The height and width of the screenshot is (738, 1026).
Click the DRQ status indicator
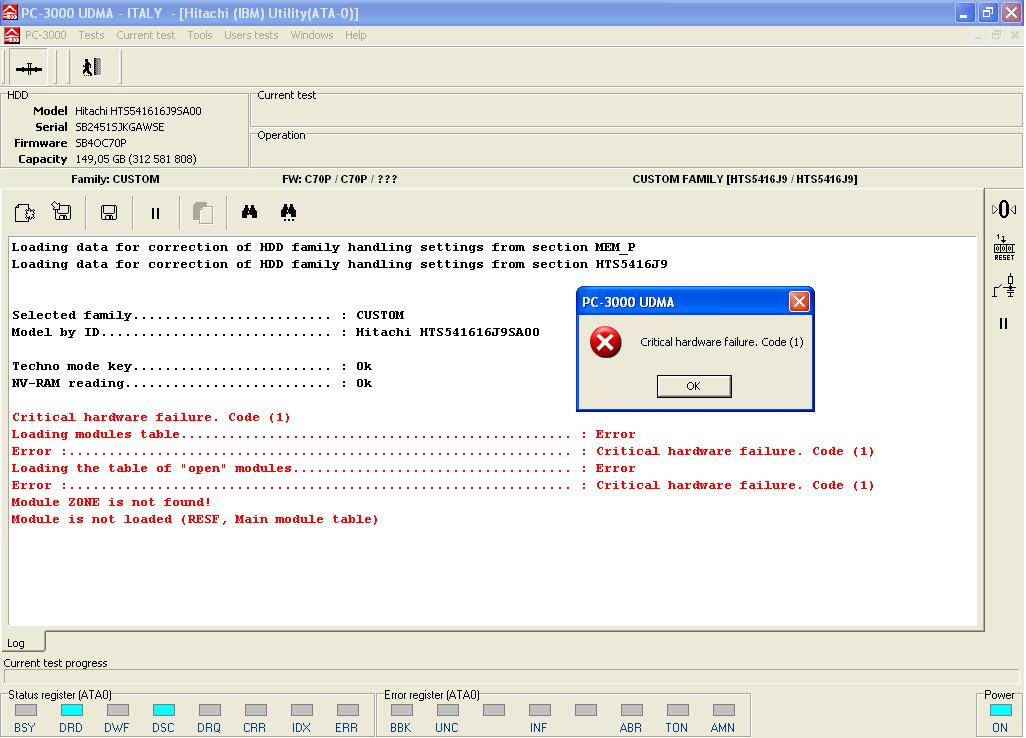[x=209, y=710]
